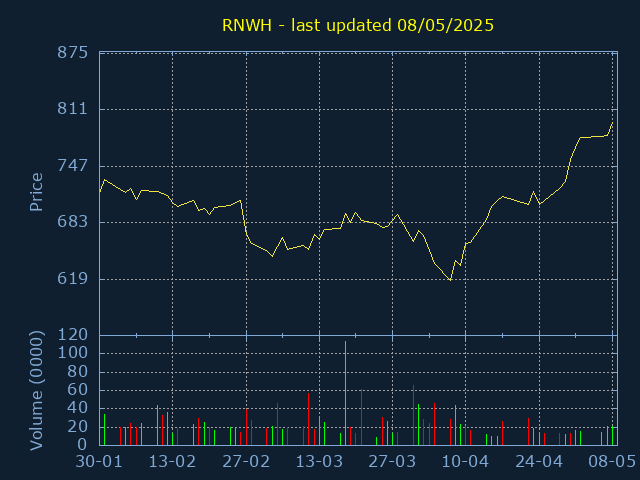640x480 pixels.
Task: Click the 27-02 date label
Action: (x=246, y=462)
